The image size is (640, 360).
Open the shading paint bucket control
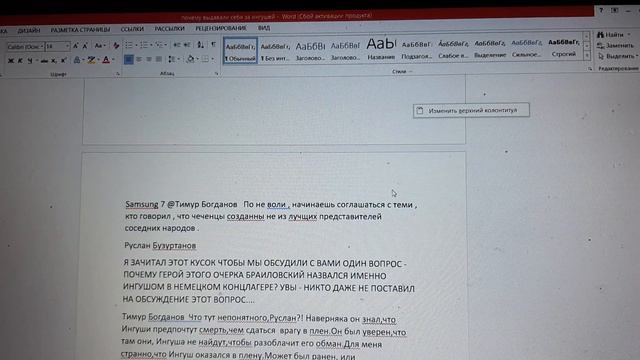(191, 59)
